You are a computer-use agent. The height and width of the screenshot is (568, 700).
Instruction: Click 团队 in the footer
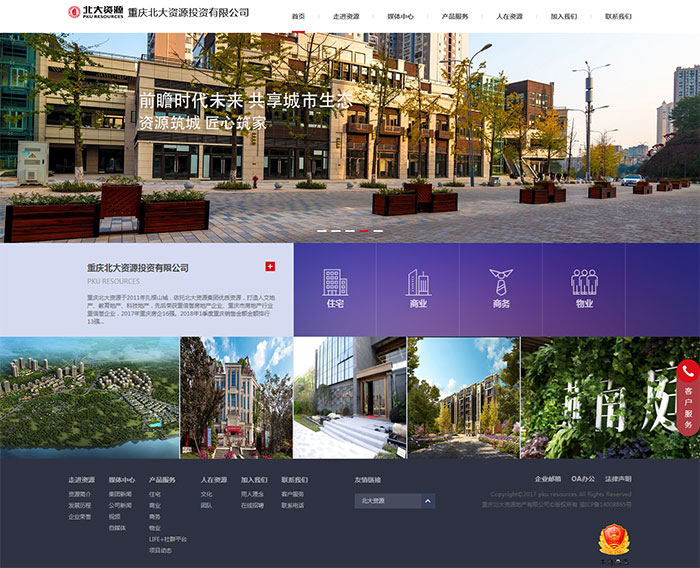[x=206, y=505]
